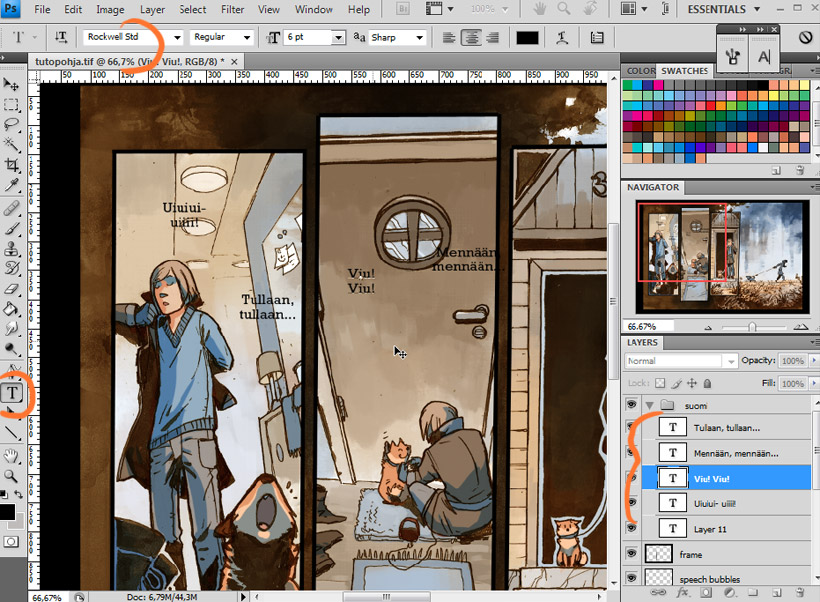This screenshot has width=820, height=602.
Task: Hide the suomi layer group
Action: [631, 405]
